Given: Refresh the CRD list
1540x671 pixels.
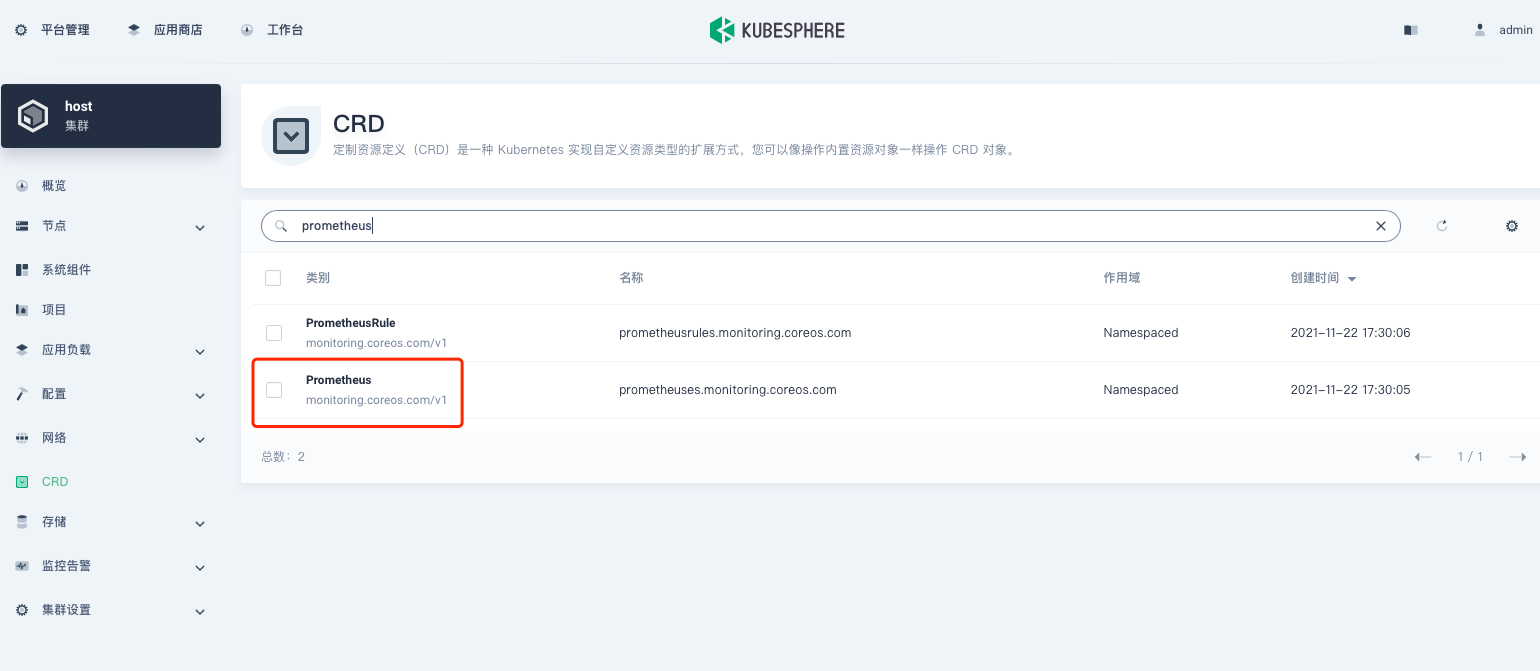Looking at the screenshot, I should click(1442, 226).
